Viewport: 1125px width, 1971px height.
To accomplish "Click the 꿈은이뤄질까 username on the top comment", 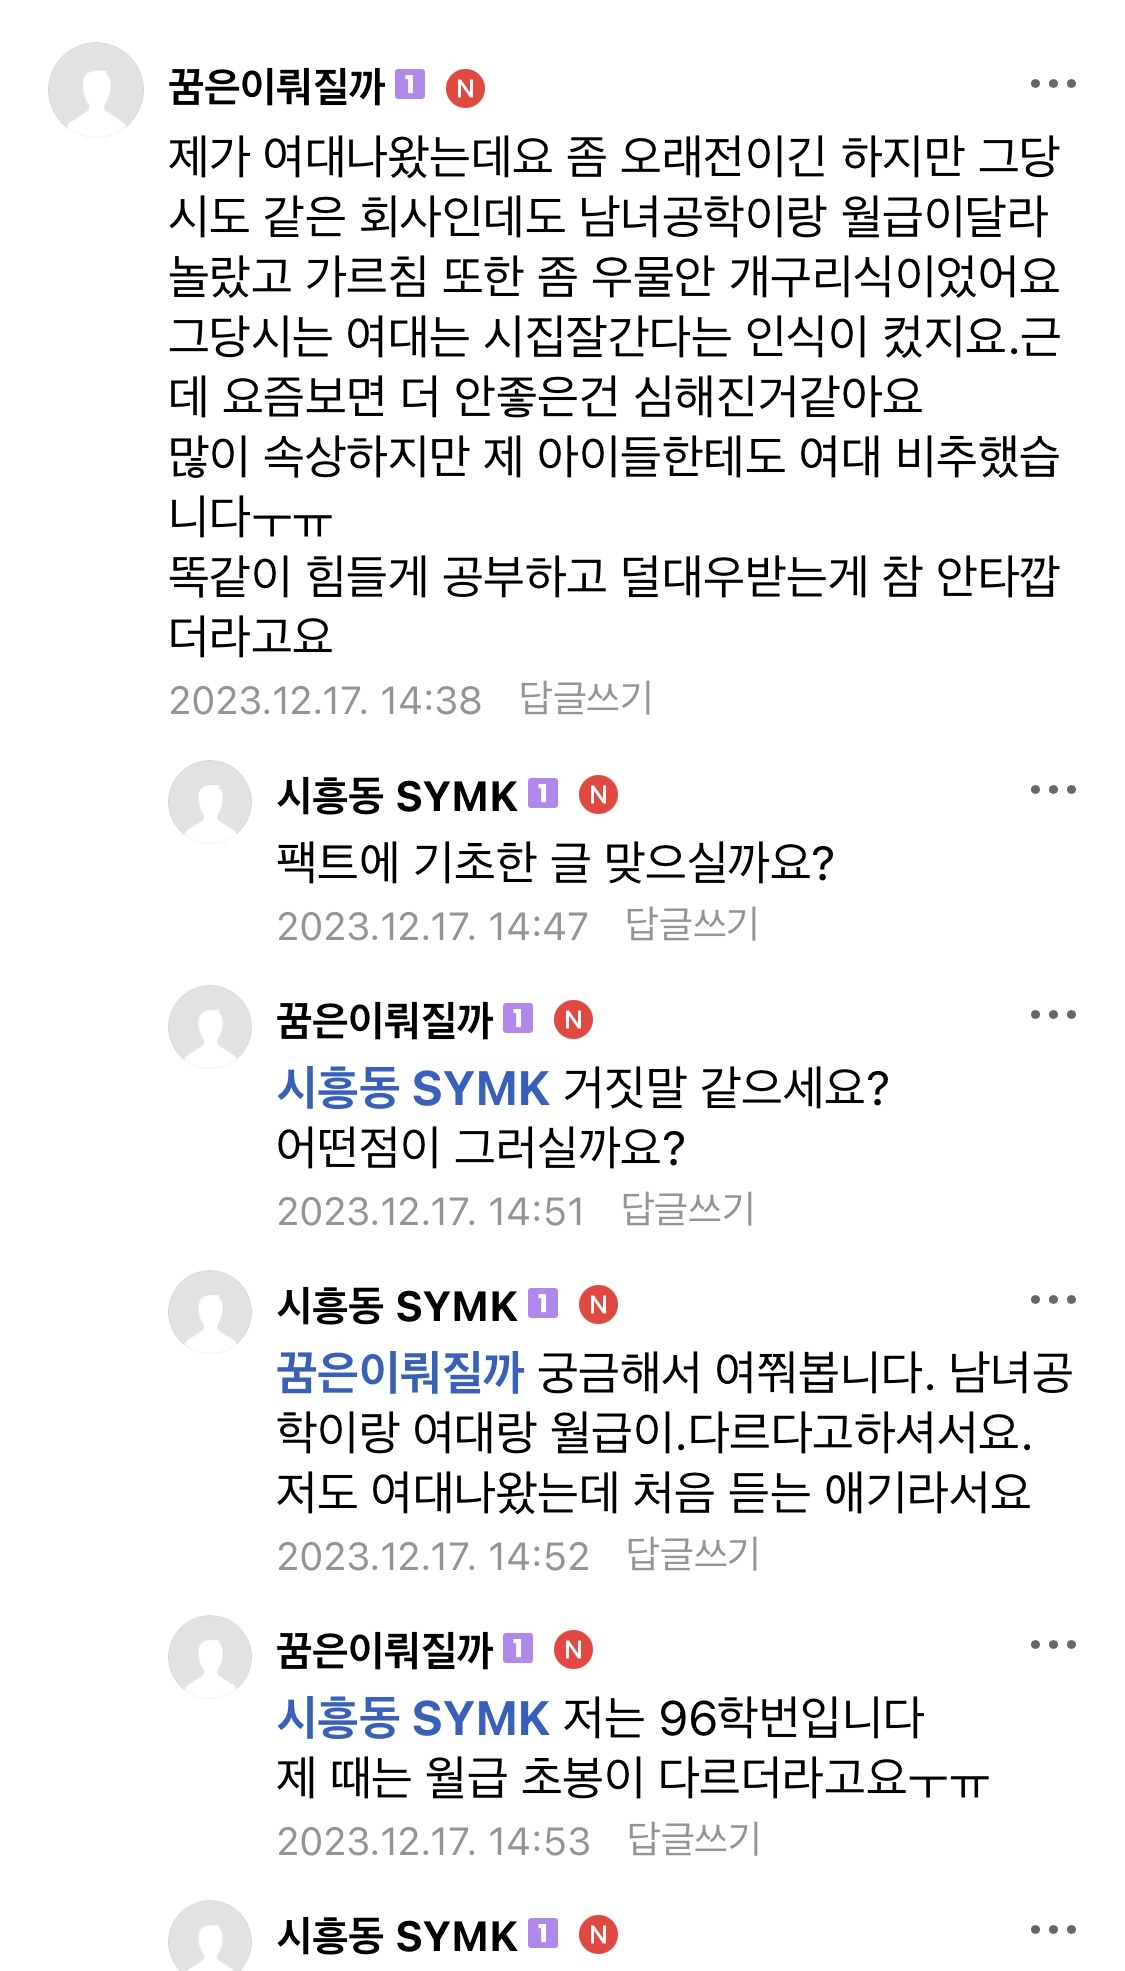I will coord(277,87).
